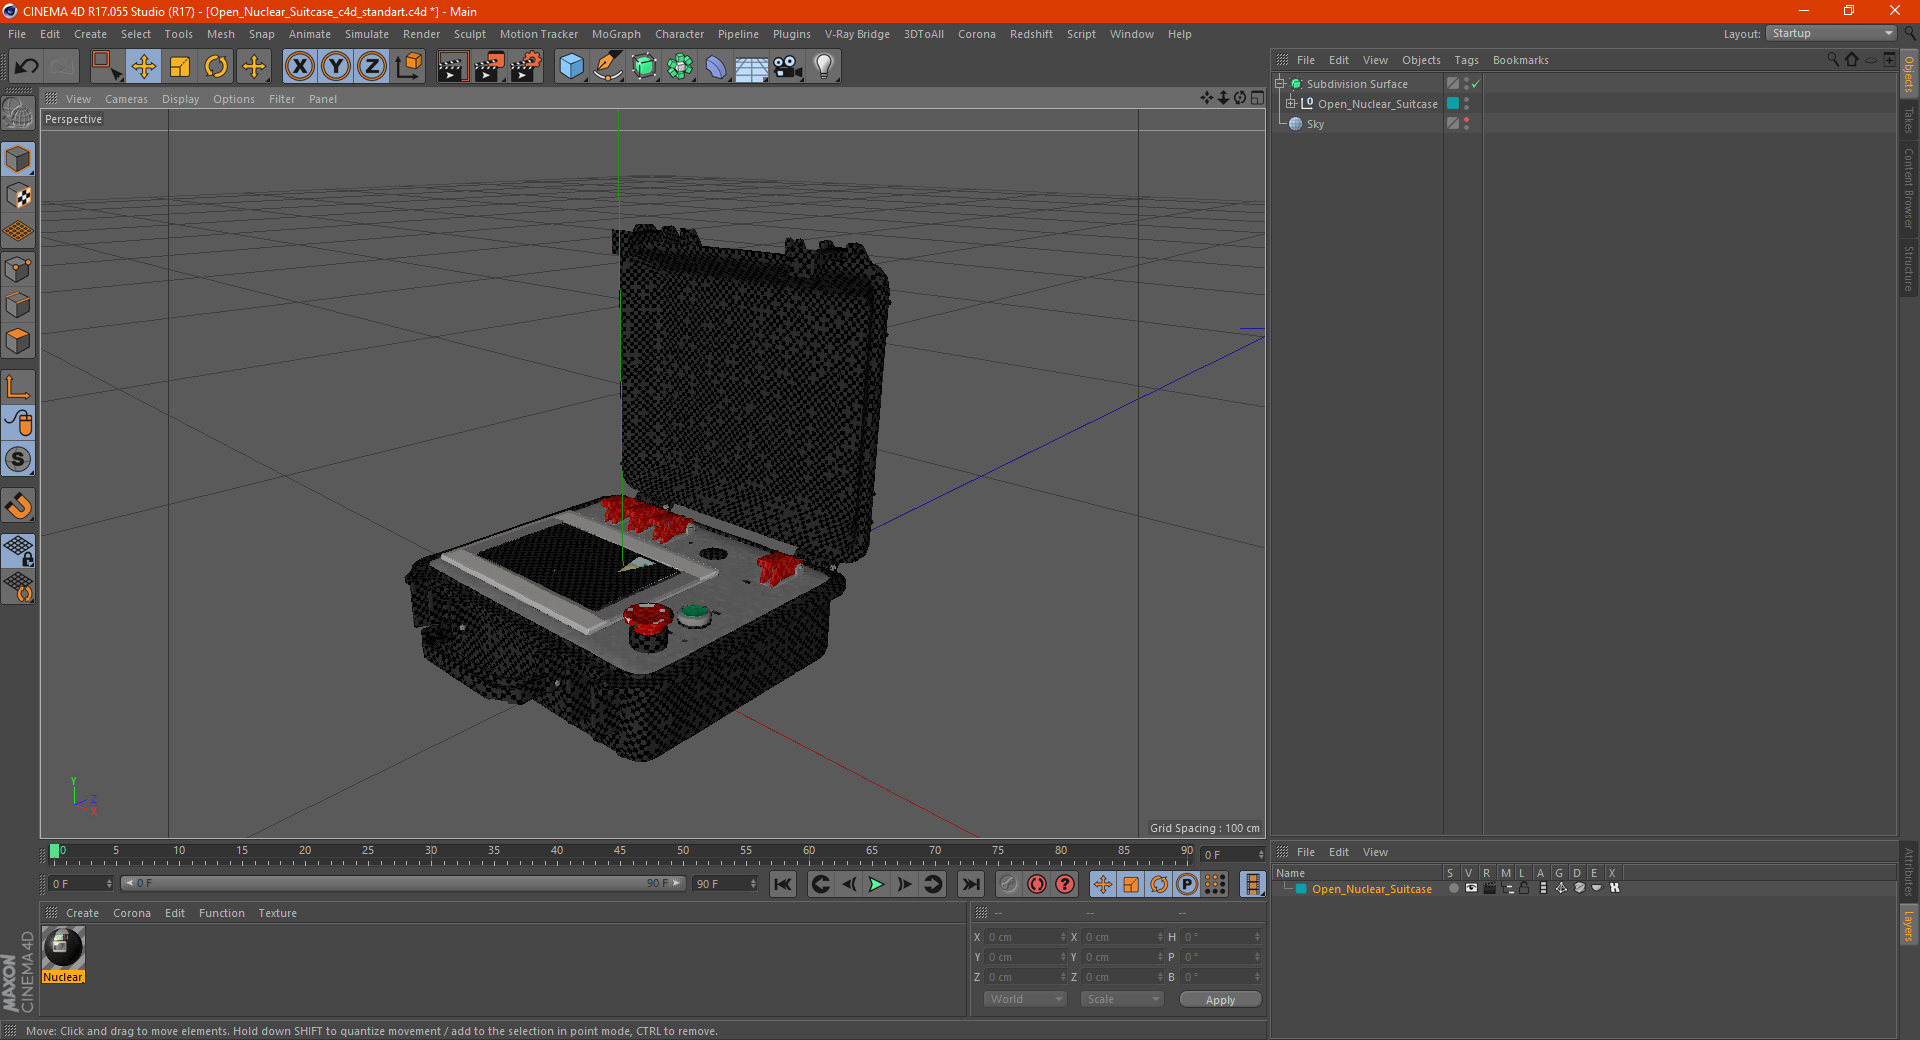Toggle Sky object visibility dots
1920x1040 pixels.
[1466, 124]
